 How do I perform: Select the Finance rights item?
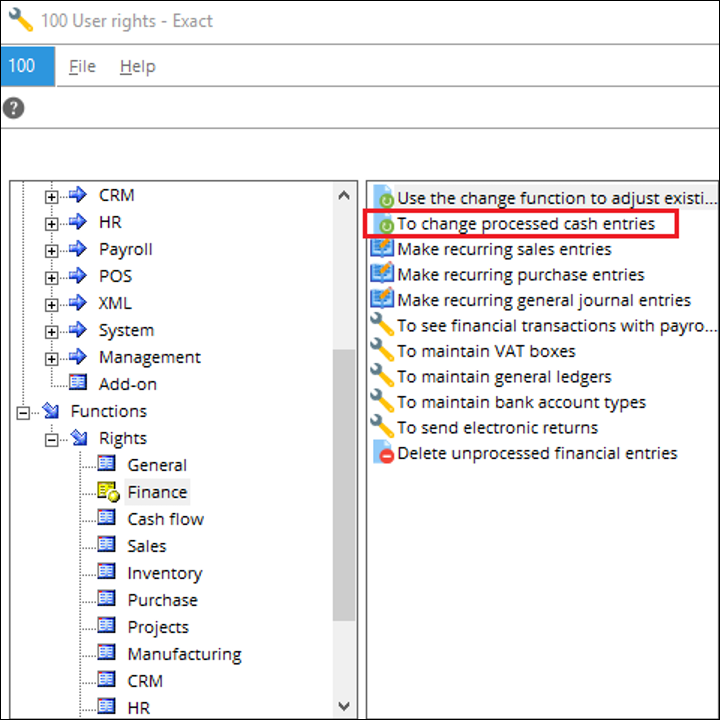157,492
